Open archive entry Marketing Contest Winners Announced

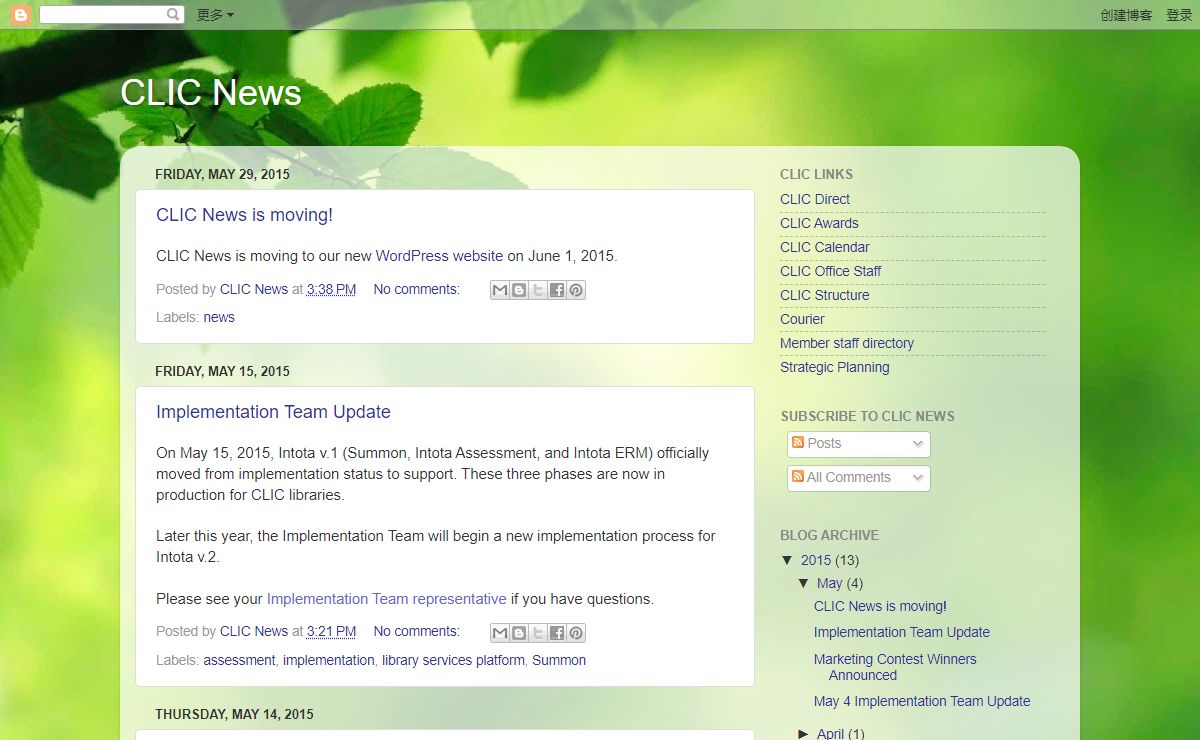click(895, 667)
